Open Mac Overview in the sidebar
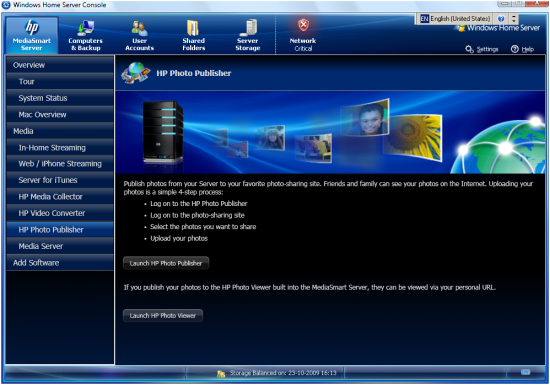The height and width of the screenshot is (385, 550). point(60,115)
